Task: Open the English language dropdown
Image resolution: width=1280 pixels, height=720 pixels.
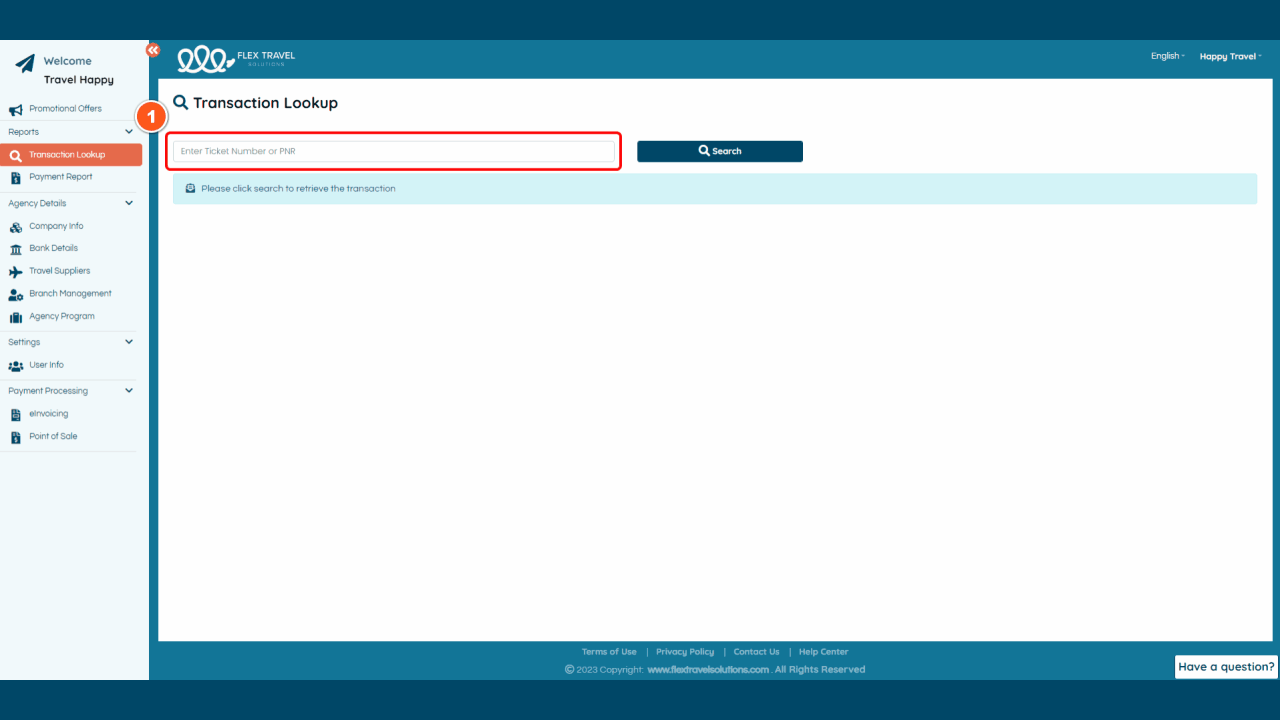Action: (x=1167, y=56)
